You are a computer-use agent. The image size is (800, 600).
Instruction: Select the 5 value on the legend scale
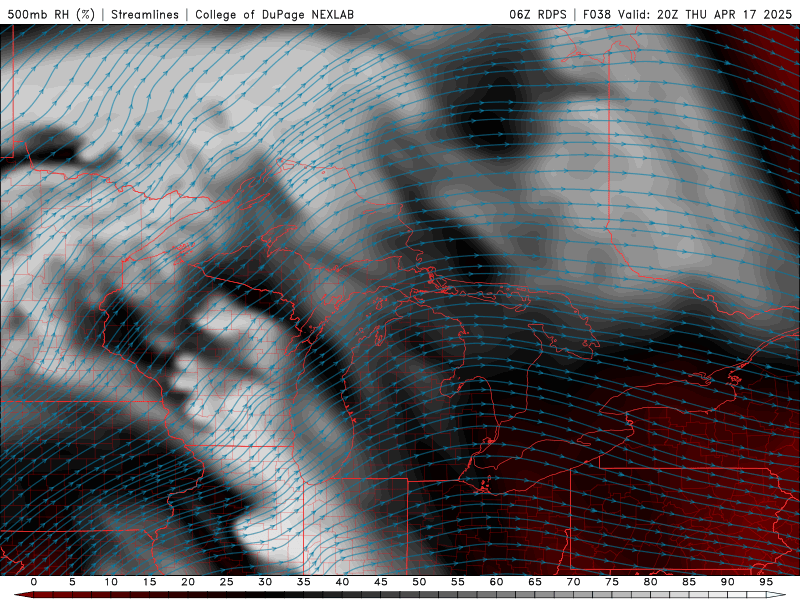click(x=72, y=582)
